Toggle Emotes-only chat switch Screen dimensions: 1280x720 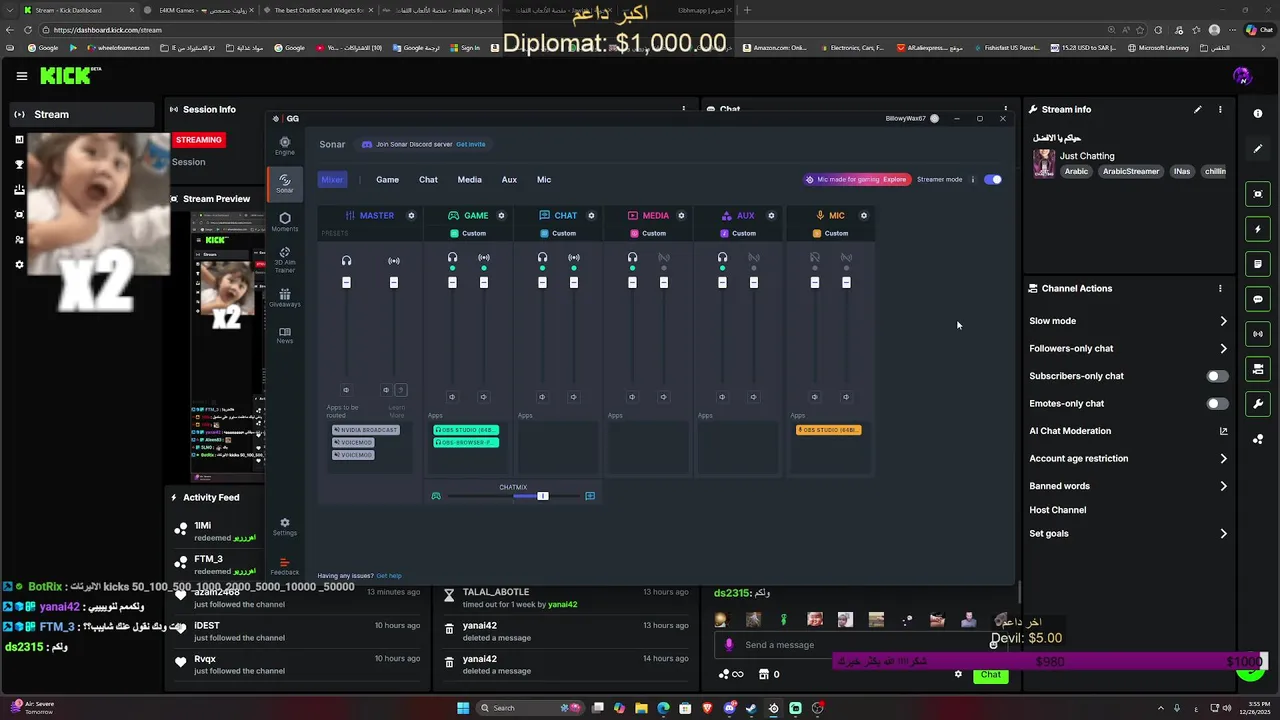[x=1217, y=404]
